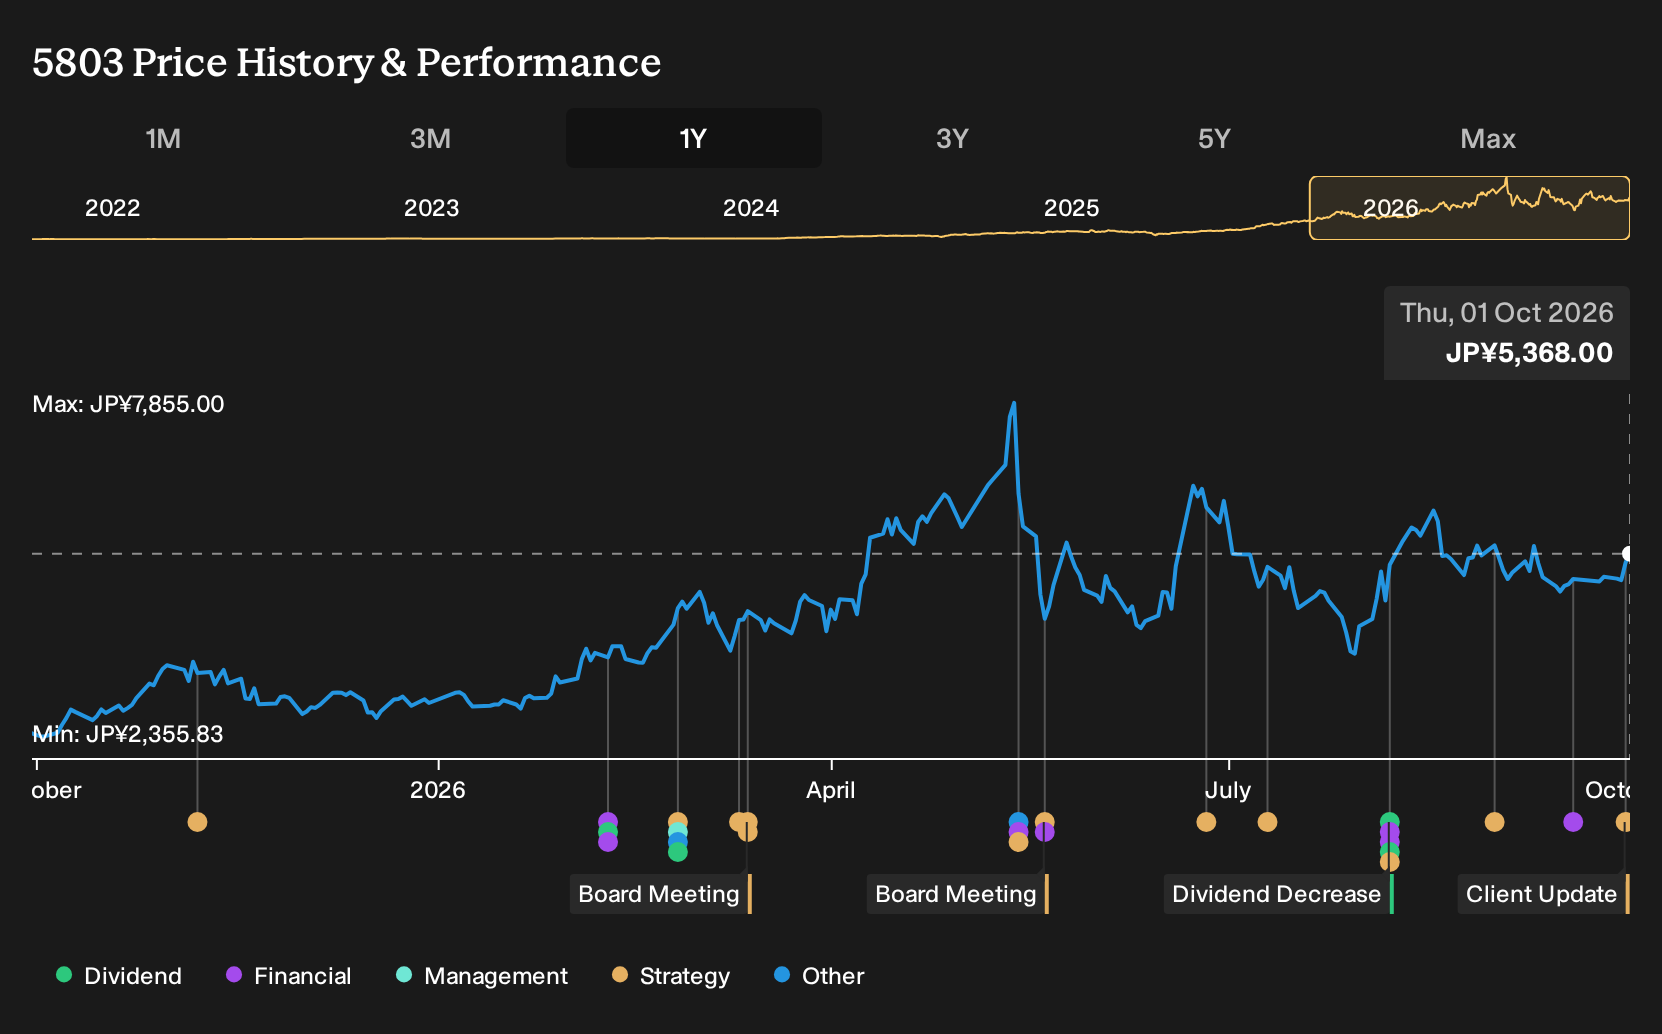Viewport: 1662px width, 1034px height.
Task: Jump navigator to the 2023 region
Action: click(x=431, y=208)
